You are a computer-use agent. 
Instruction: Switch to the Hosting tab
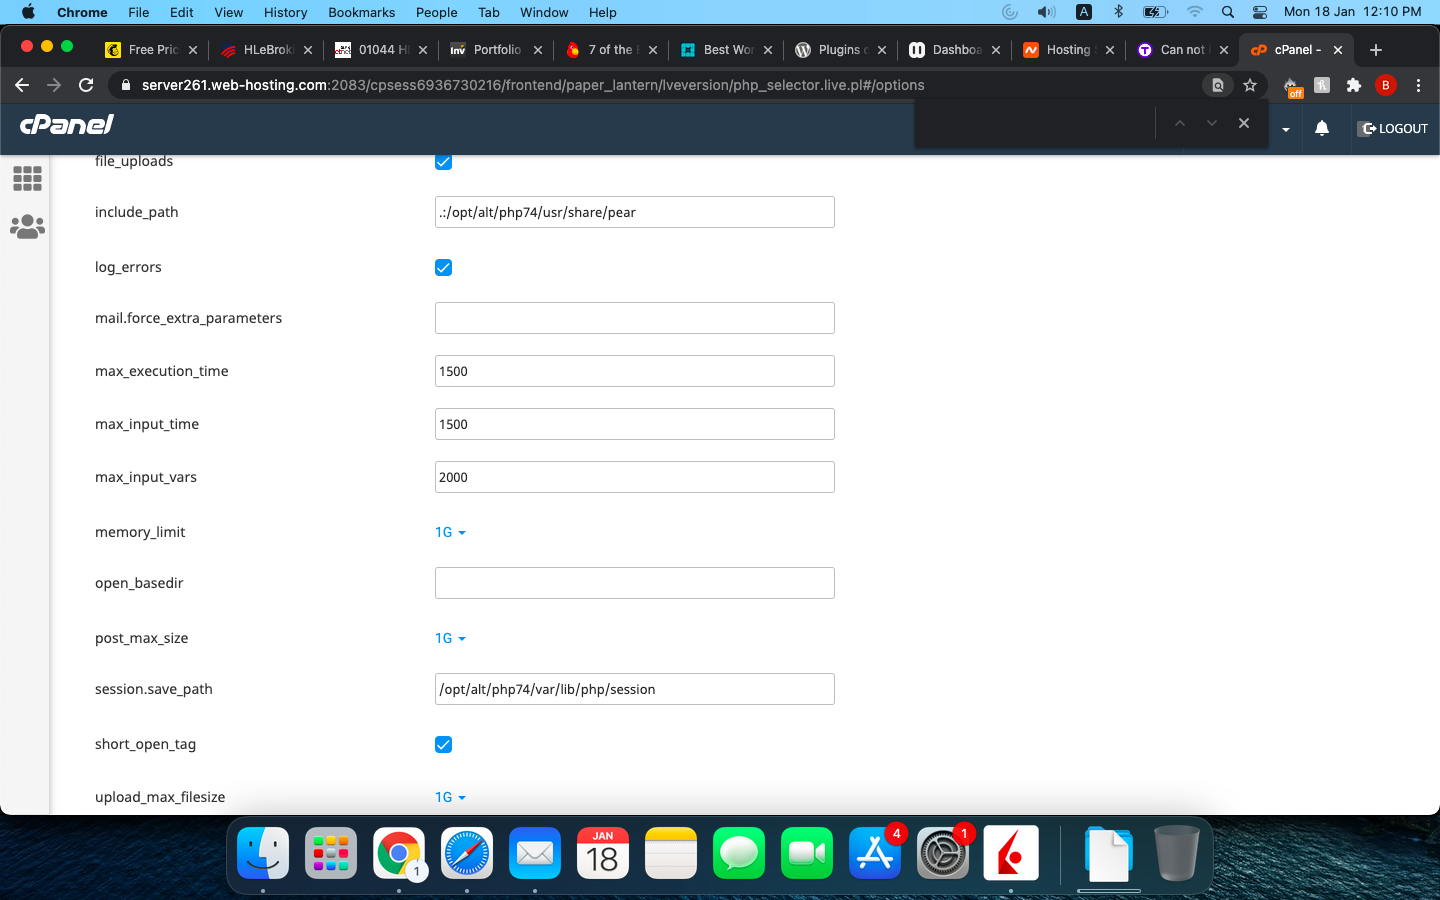point(1068,49)
